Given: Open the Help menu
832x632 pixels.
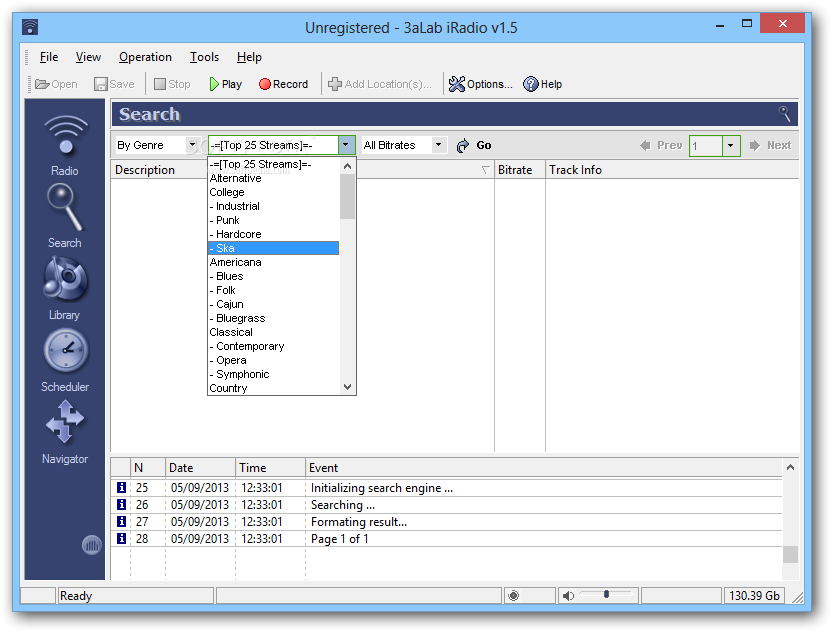Looking at the screenshot, I should (249, 57).
